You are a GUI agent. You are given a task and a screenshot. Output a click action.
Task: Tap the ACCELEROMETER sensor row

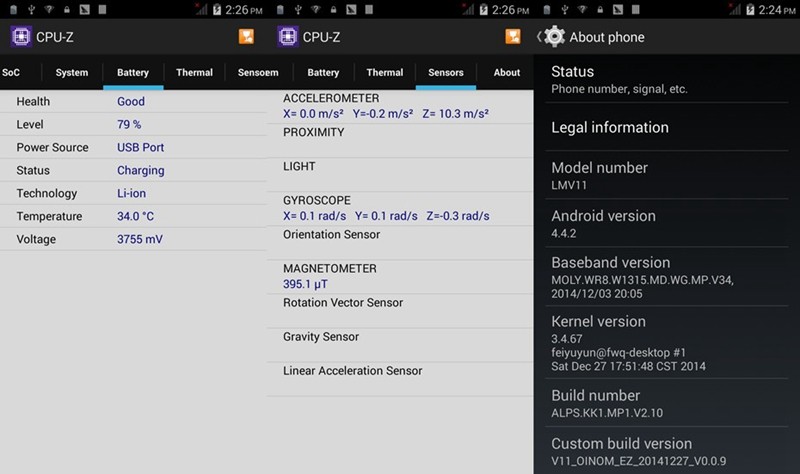400,107
